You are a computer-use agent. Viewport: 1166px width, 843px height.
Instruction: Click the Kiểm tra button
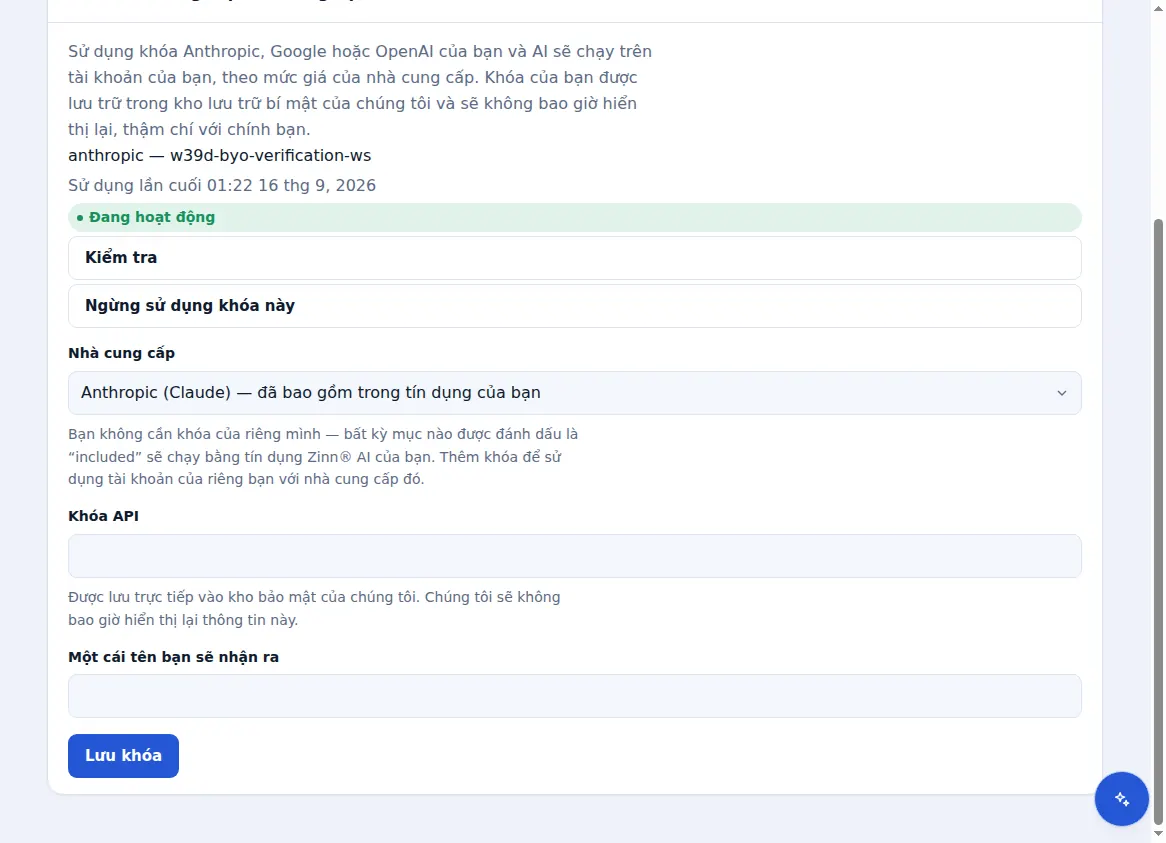[x=574, y=258]
